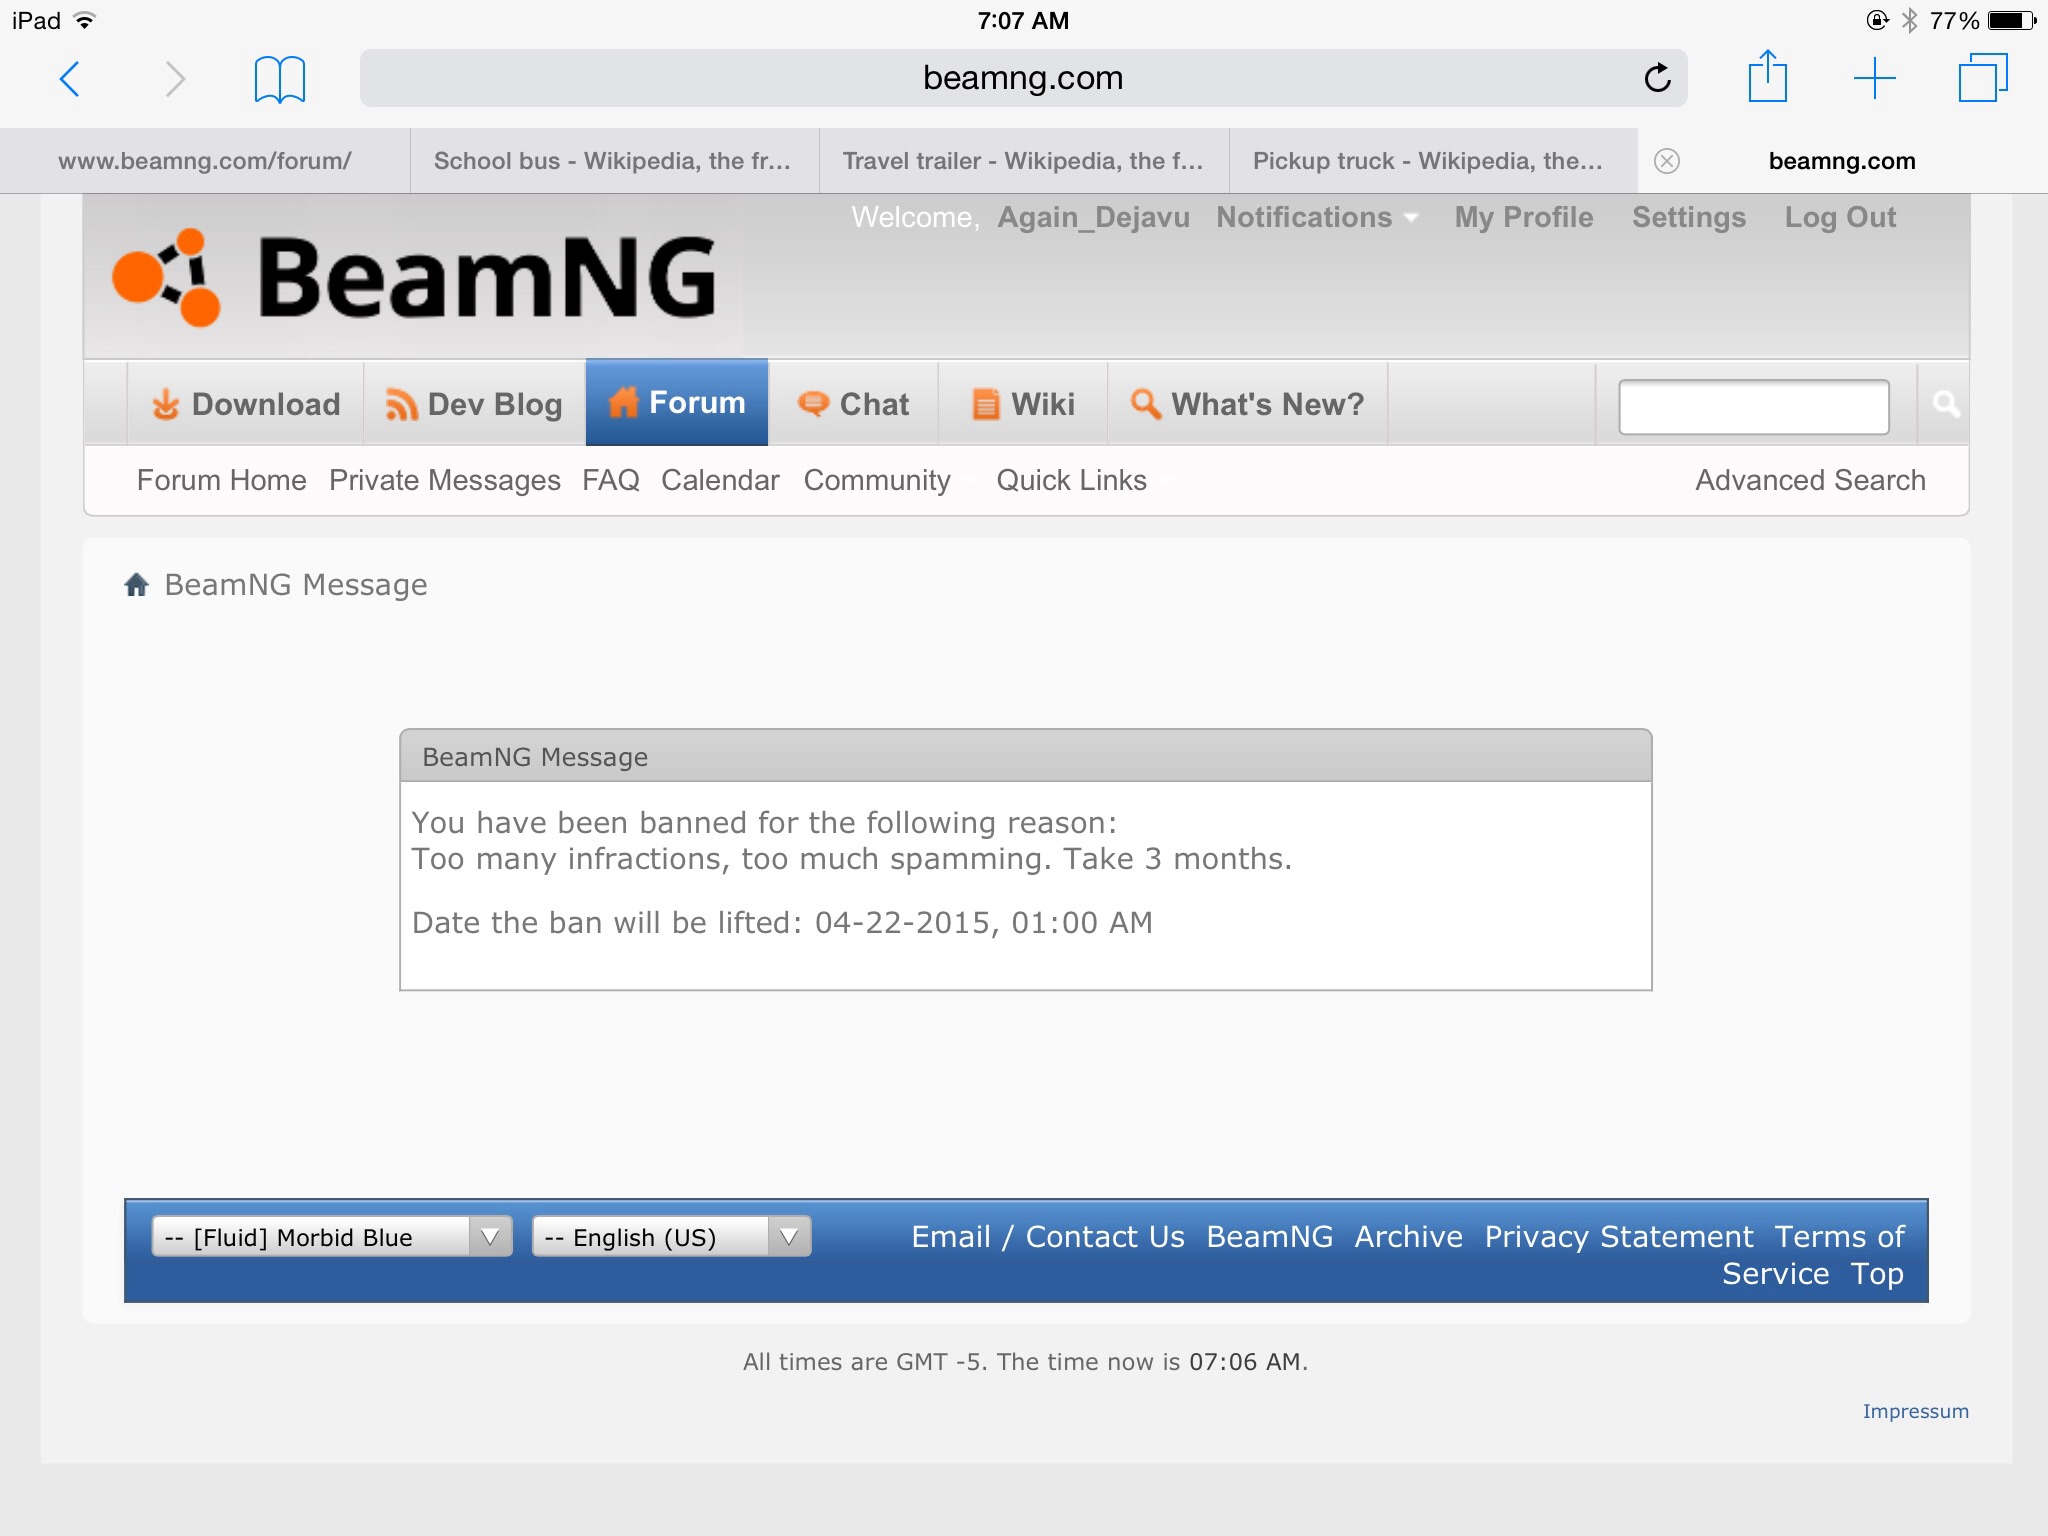Open the Archive footer link

tap(1408, 1237)
